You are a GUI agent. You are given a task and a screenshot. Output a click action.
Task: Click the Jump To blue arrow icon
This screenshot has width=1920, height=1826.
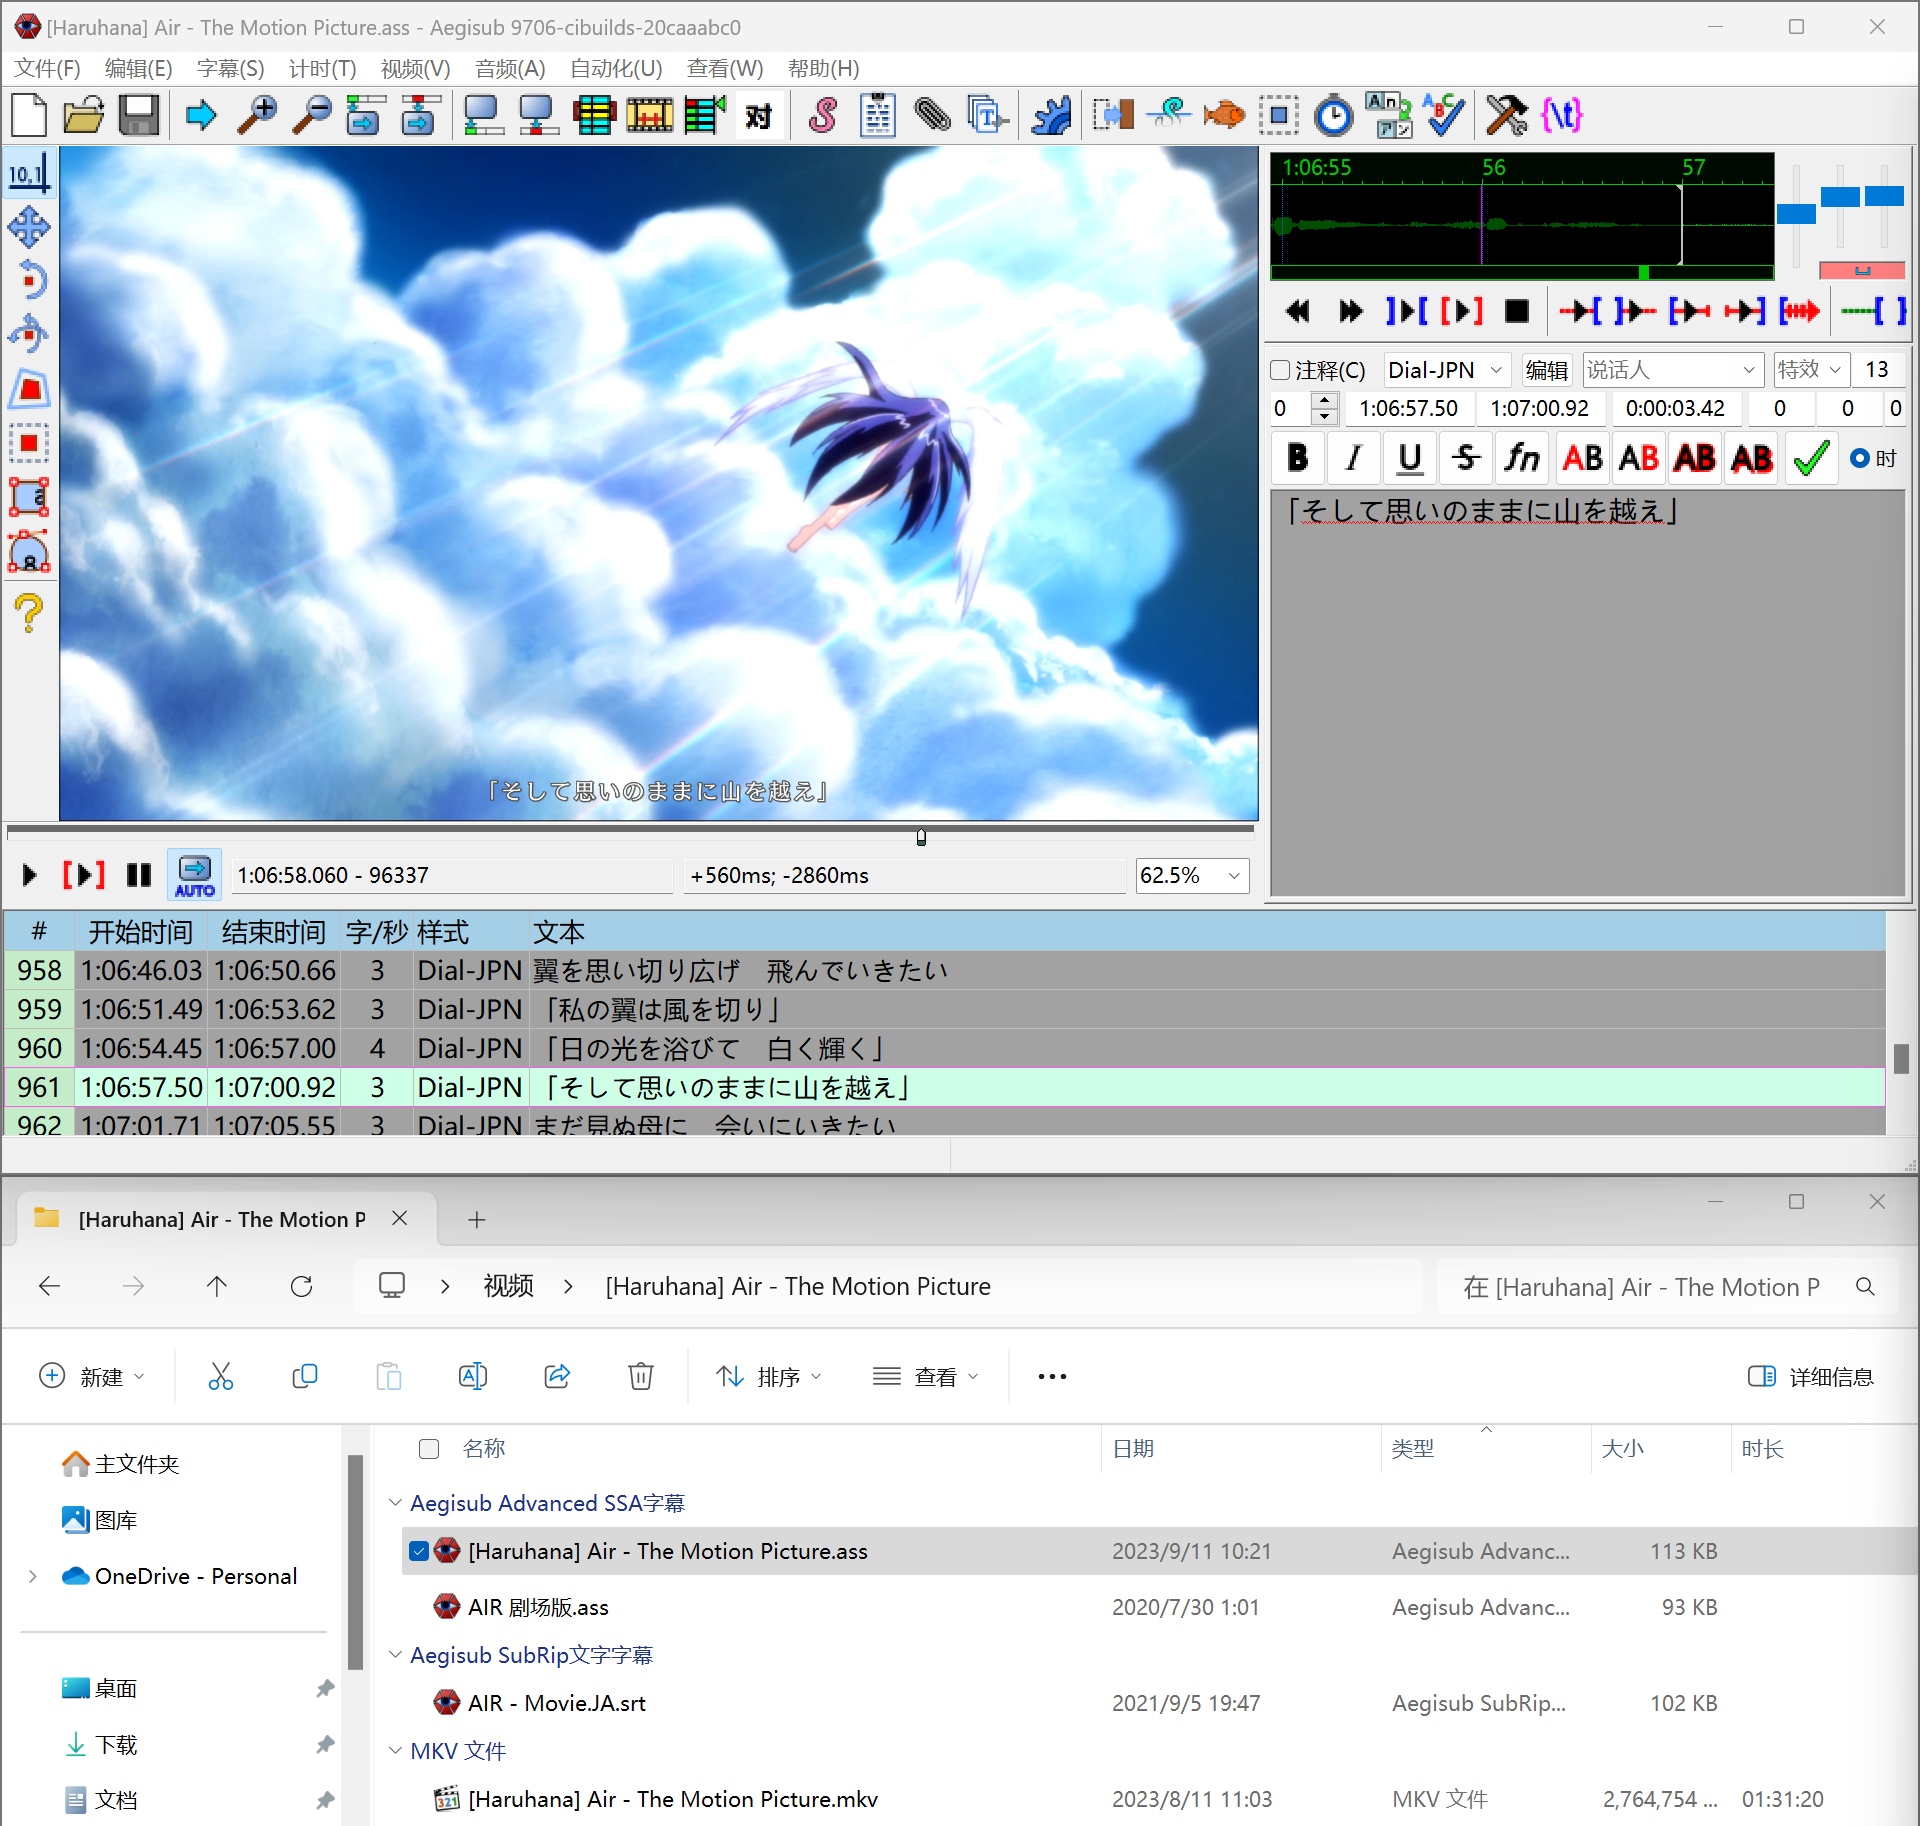(x=201, y=115)
